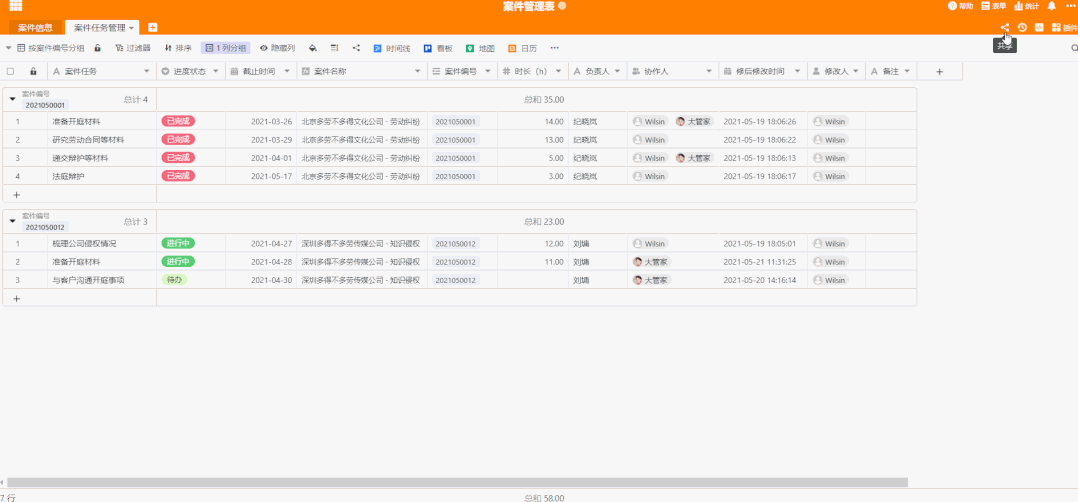Switch to the 案件信息 tab
Screen dimensions: 1078x502
(36, 28)
